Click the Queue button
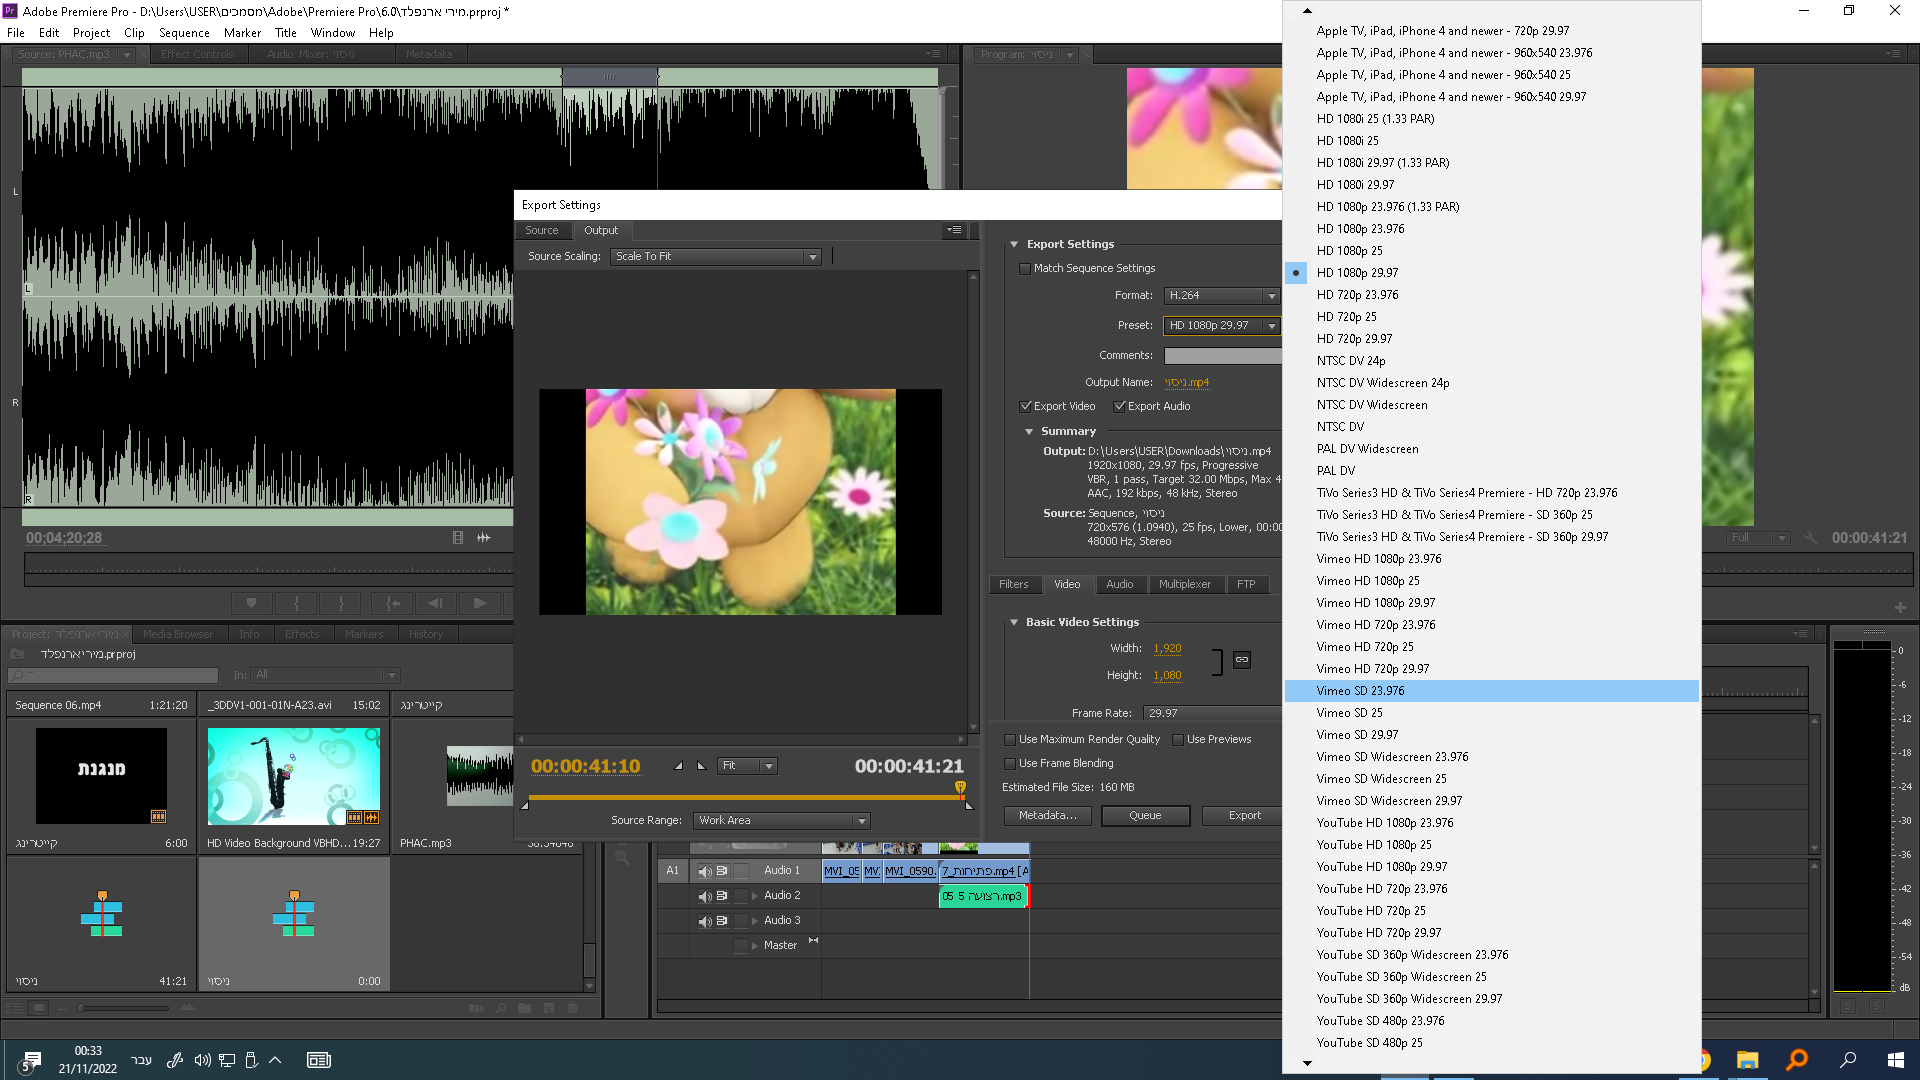The image size is (1920, 1080). click(1145, 816)
